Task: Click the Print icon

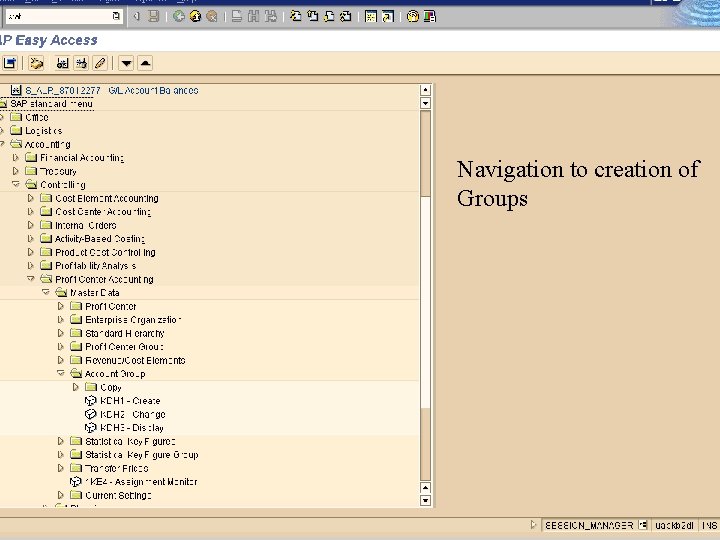Action: 237,17
